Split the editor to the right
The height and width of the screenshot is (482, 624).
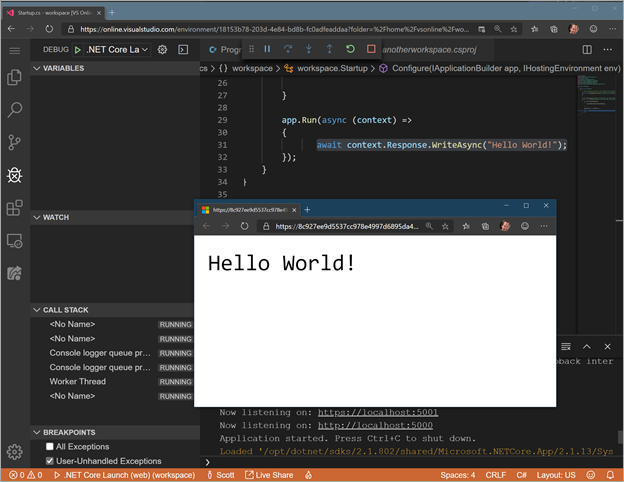[x=587, y=49]
